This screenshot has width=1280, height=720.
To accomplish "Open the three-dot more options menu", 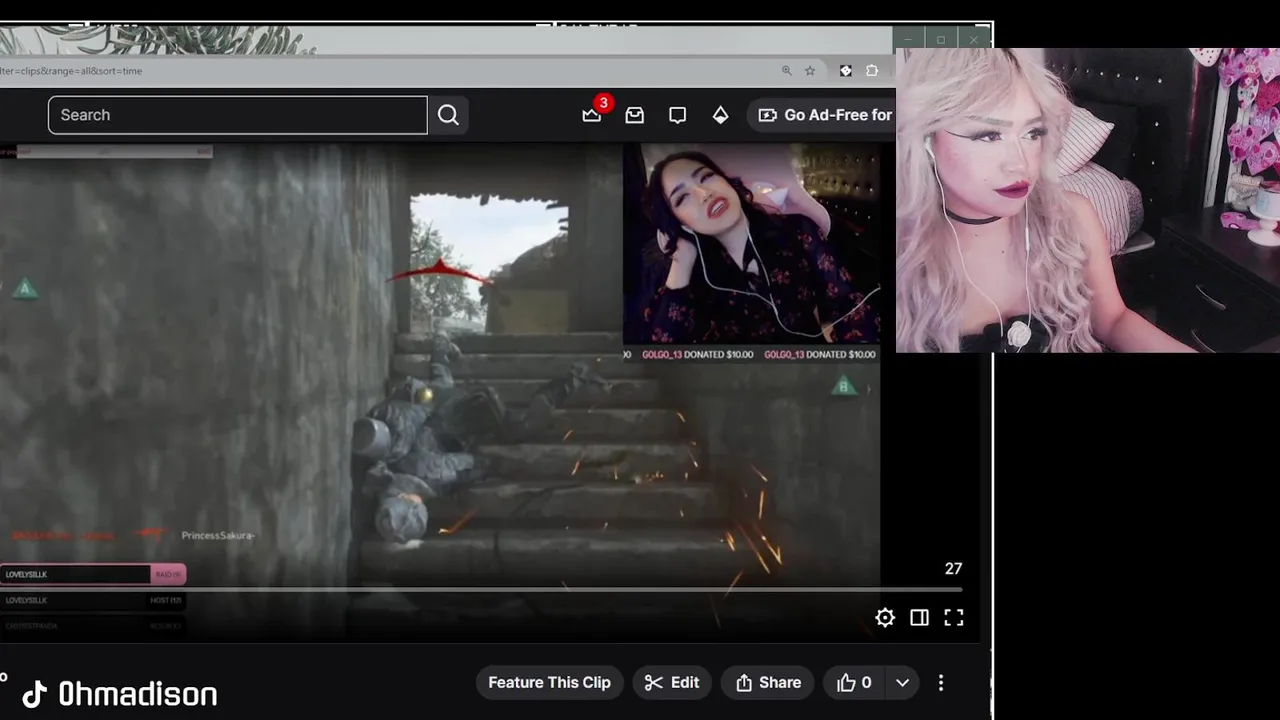I will point(941,683).
